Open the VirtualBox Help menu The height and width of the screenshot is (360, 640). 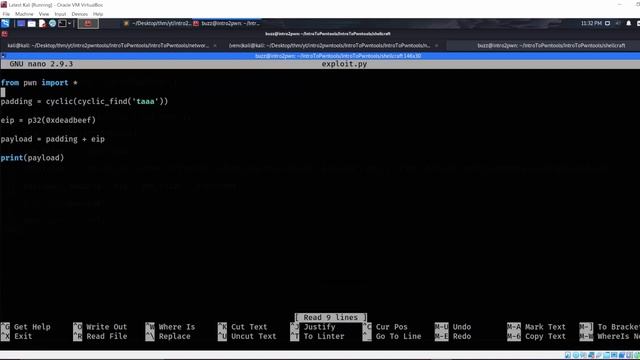(98, 14)
